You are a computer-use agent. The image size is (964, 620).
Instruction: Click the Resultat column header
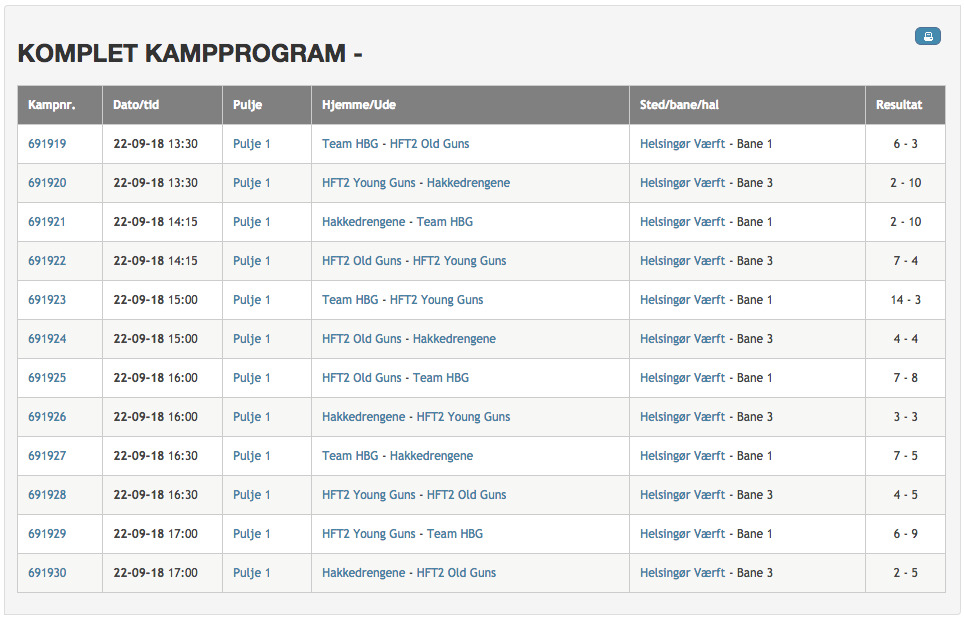[899, 105]
